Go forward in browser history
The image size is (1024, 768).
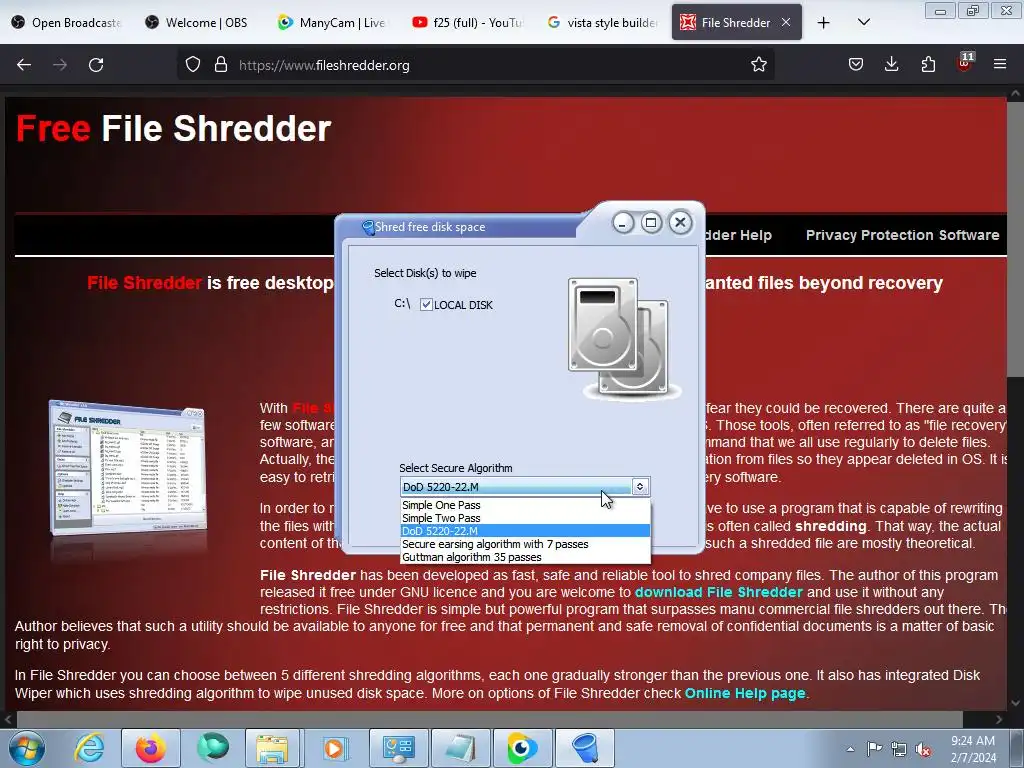60,65
